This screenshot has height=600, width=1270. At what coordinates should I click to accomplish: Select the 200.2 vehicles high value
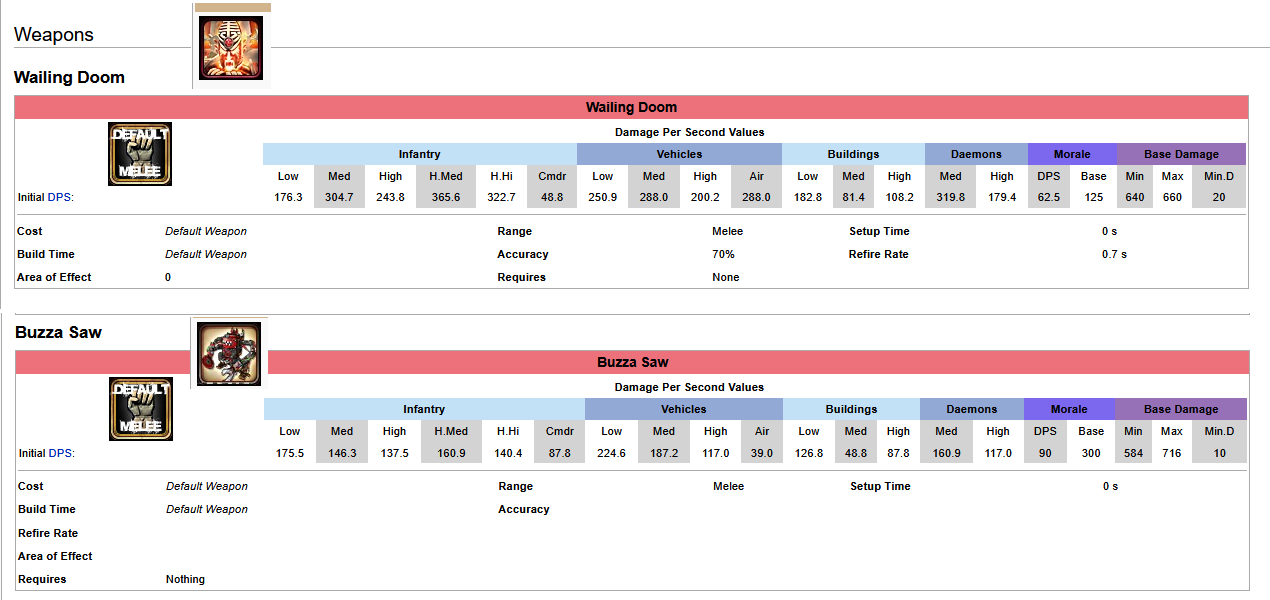pos(705,197)
